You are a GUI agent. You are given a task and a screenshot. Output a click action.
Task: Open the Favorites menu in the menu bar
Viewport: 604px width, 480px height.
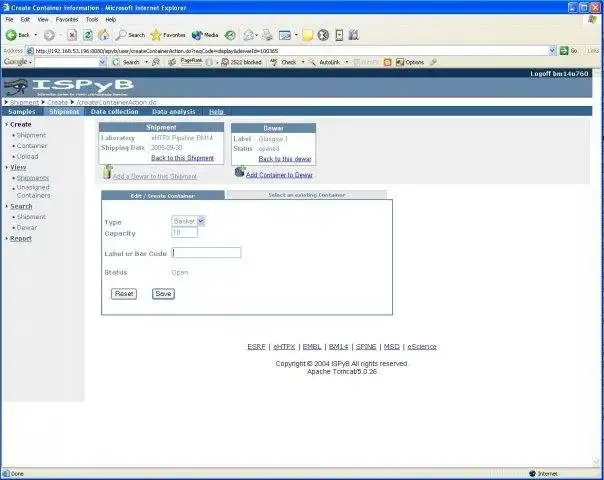click(67, 19)
